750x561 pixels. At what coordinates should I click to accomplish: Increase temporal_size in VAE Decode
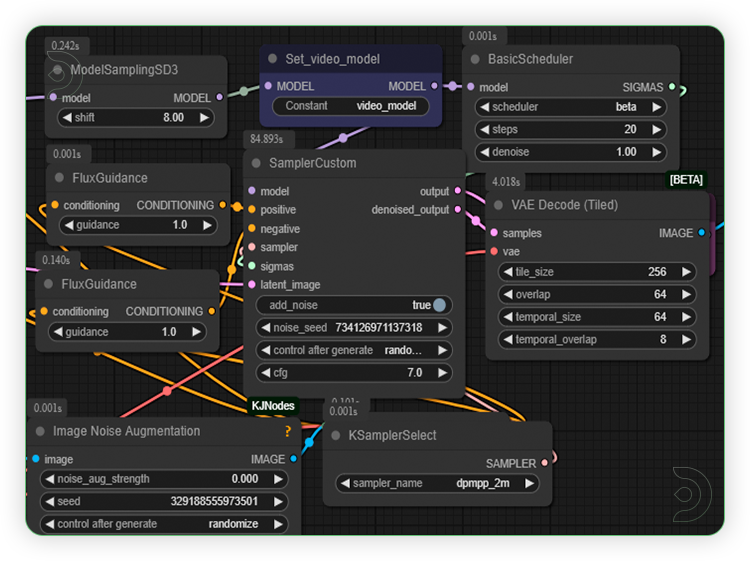(686, 317)
